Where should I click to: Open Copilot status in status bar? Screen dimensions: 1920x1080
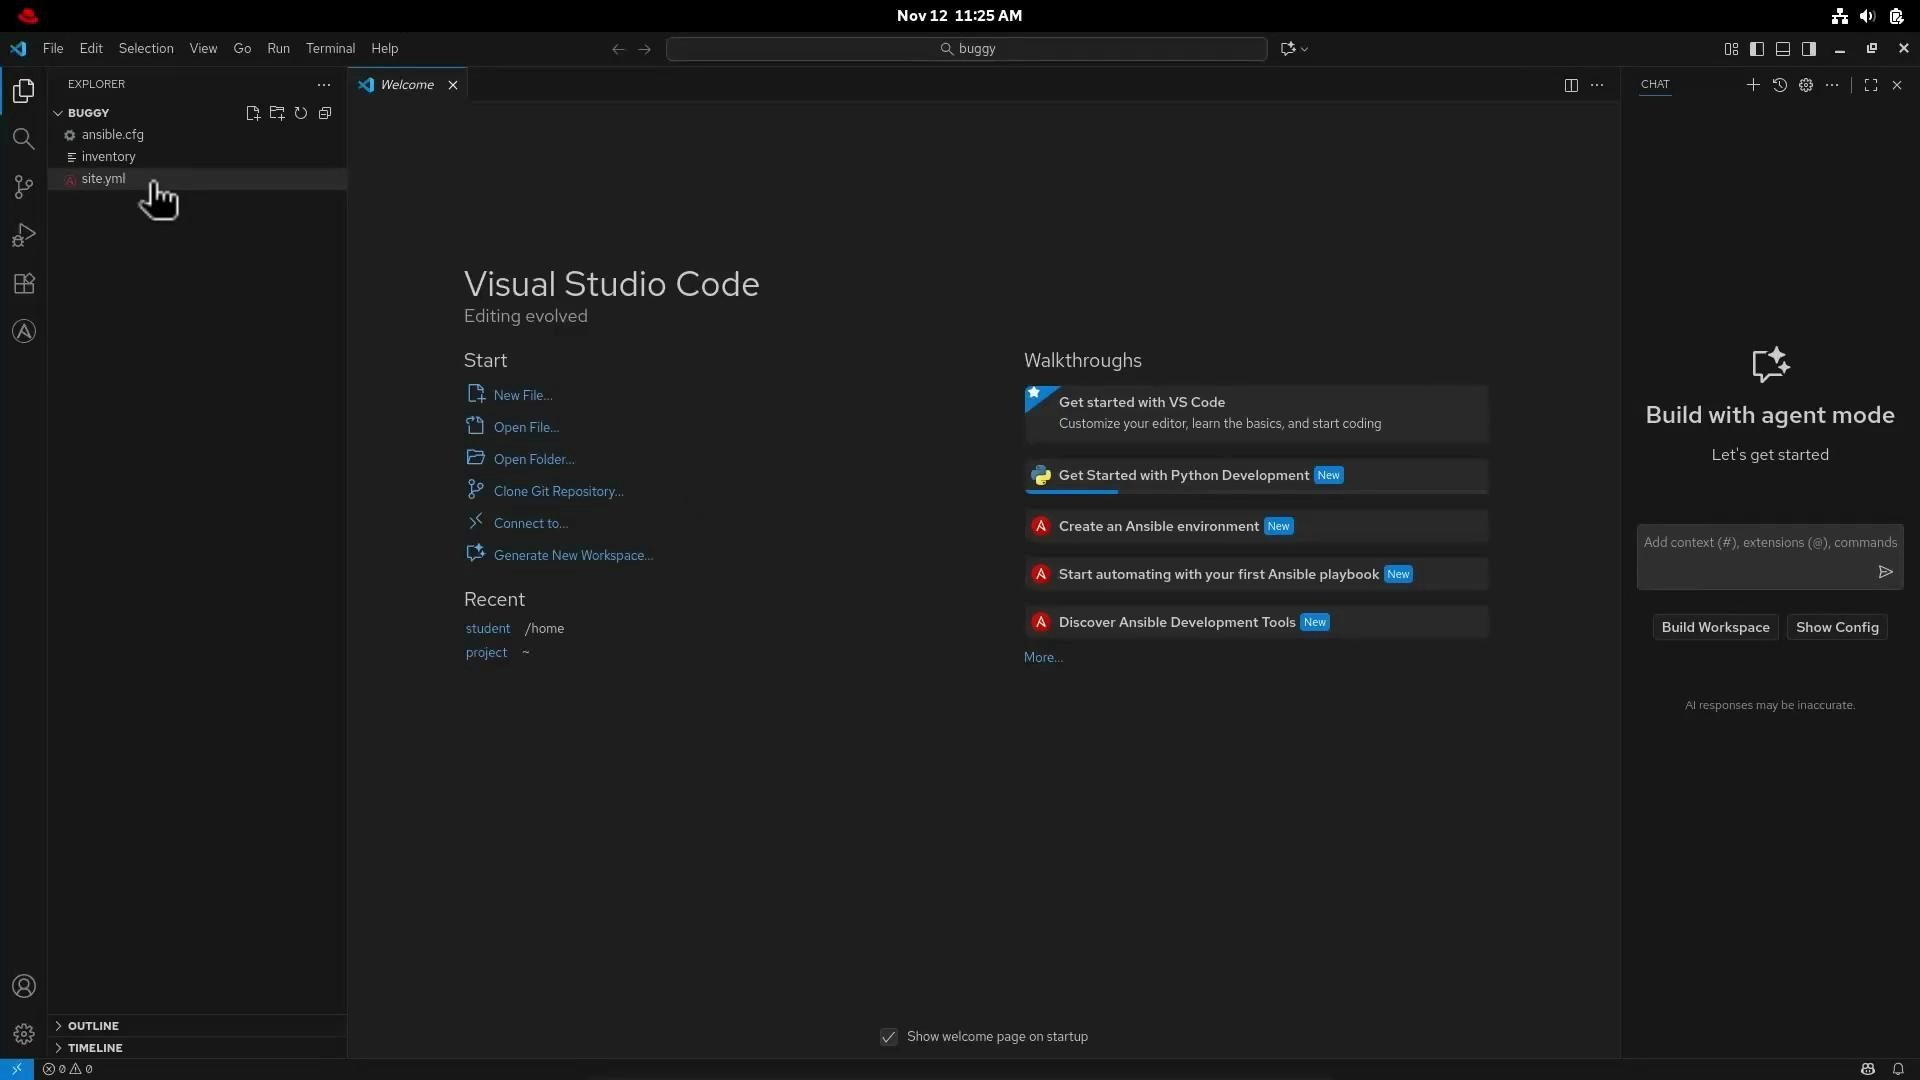tap(1867, 1069)
